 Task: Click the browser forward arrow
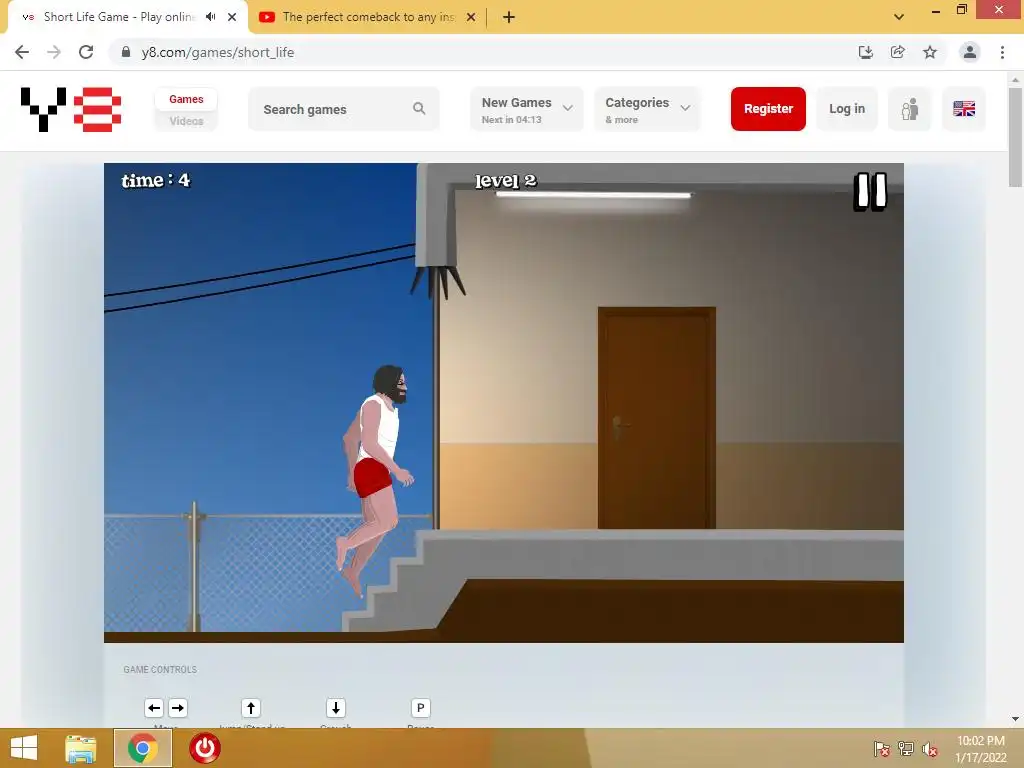point(54,52)
